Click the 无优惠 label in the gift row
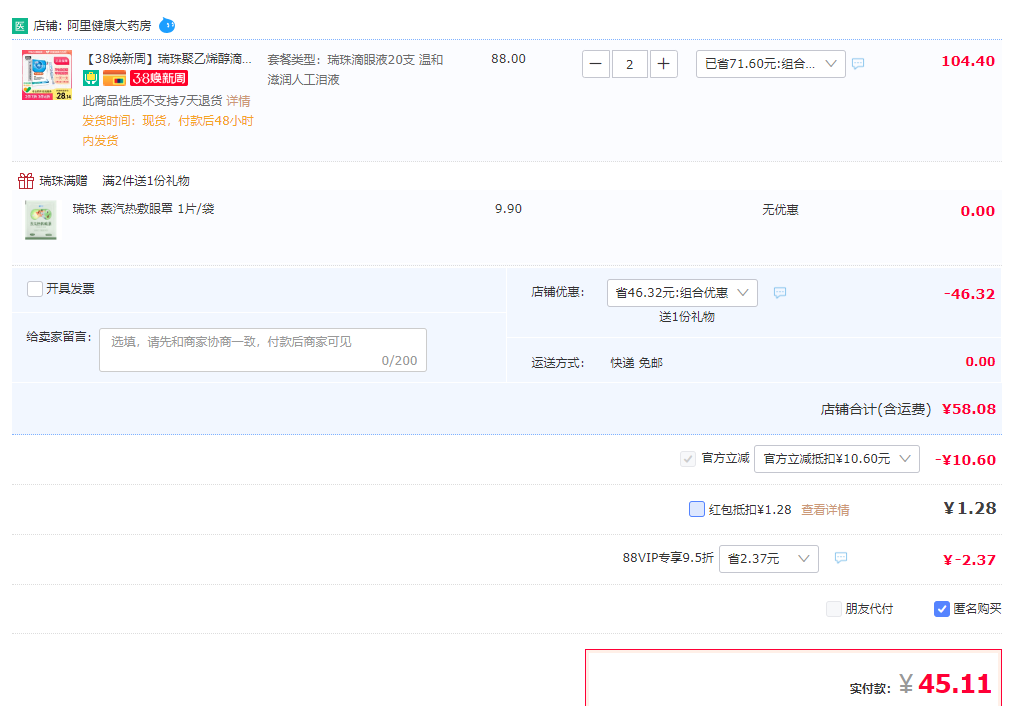This screenshot has width=1012, height=706. pyautogui.click(x=780, y=210)
